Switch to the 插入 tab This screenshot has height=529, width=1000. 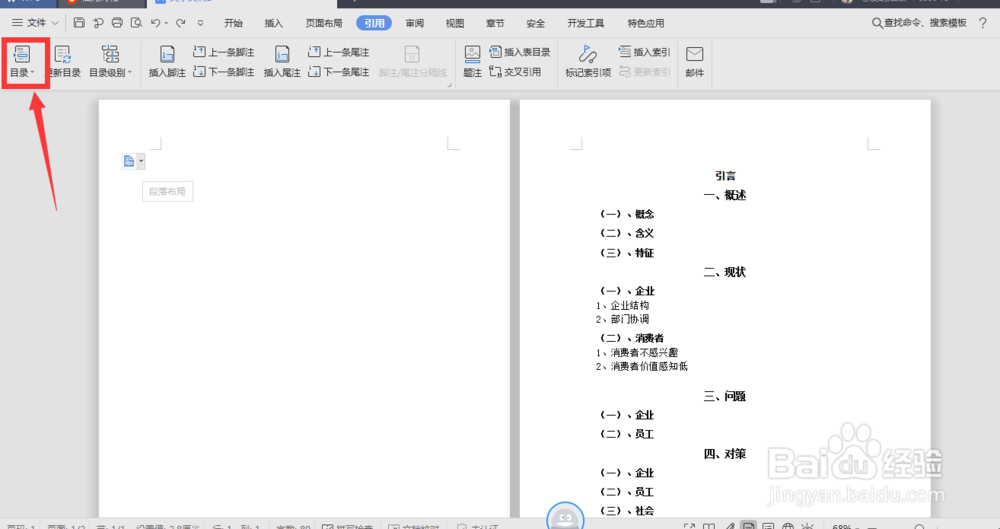tap(274, 23)
